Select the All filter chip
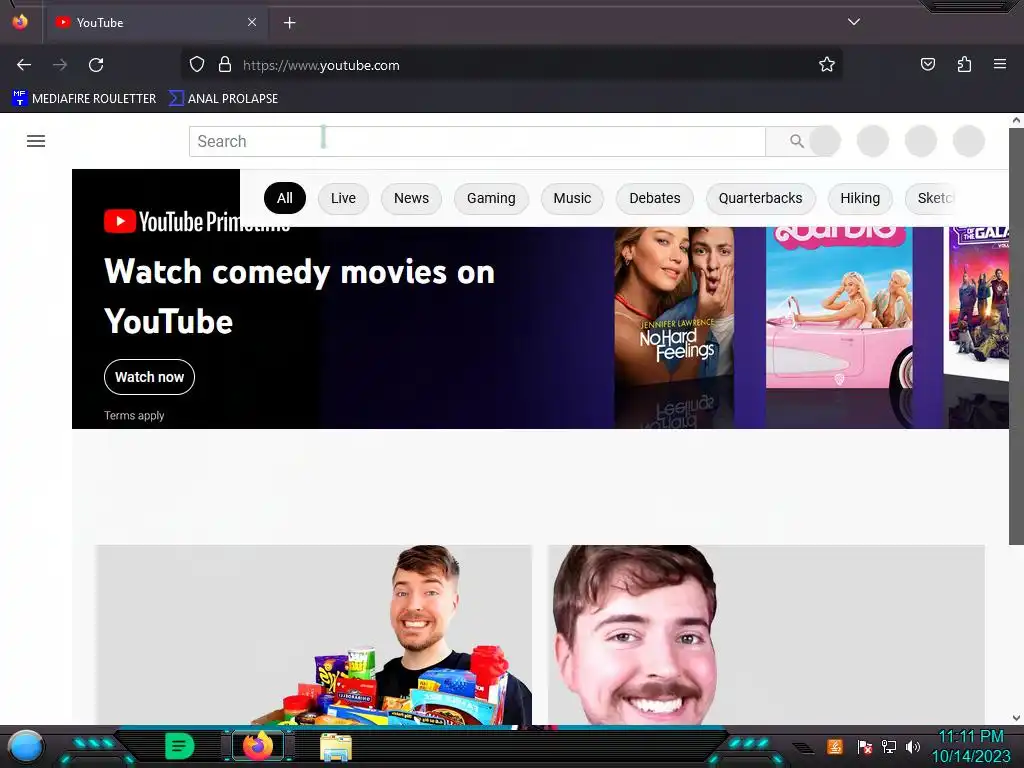The image size is (1024, 768). click(x=285, y=198)
